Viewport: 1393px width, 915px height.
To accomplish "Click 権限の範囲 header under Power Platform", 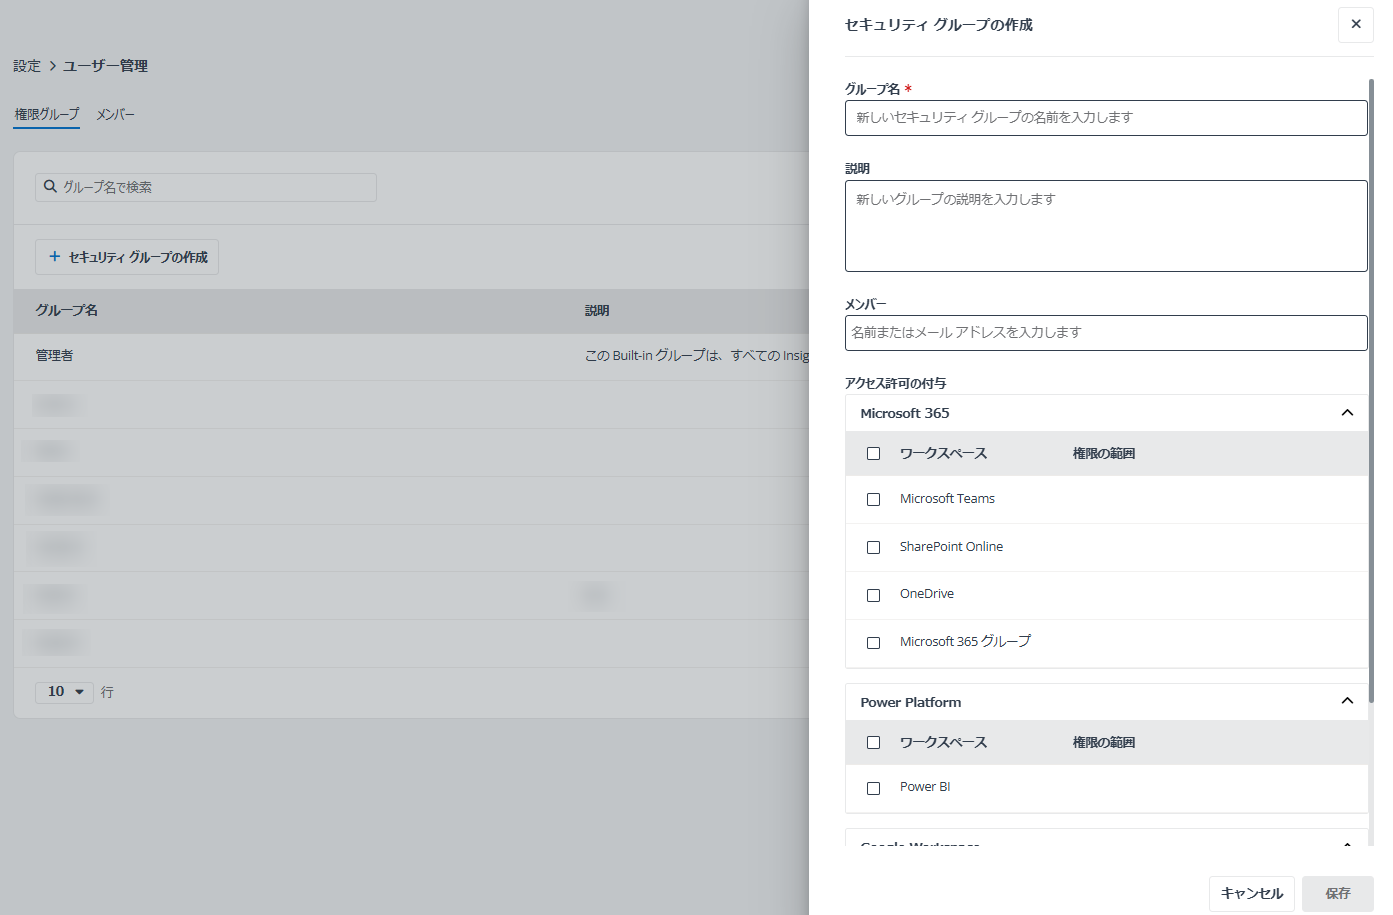I will (1104, 743).
